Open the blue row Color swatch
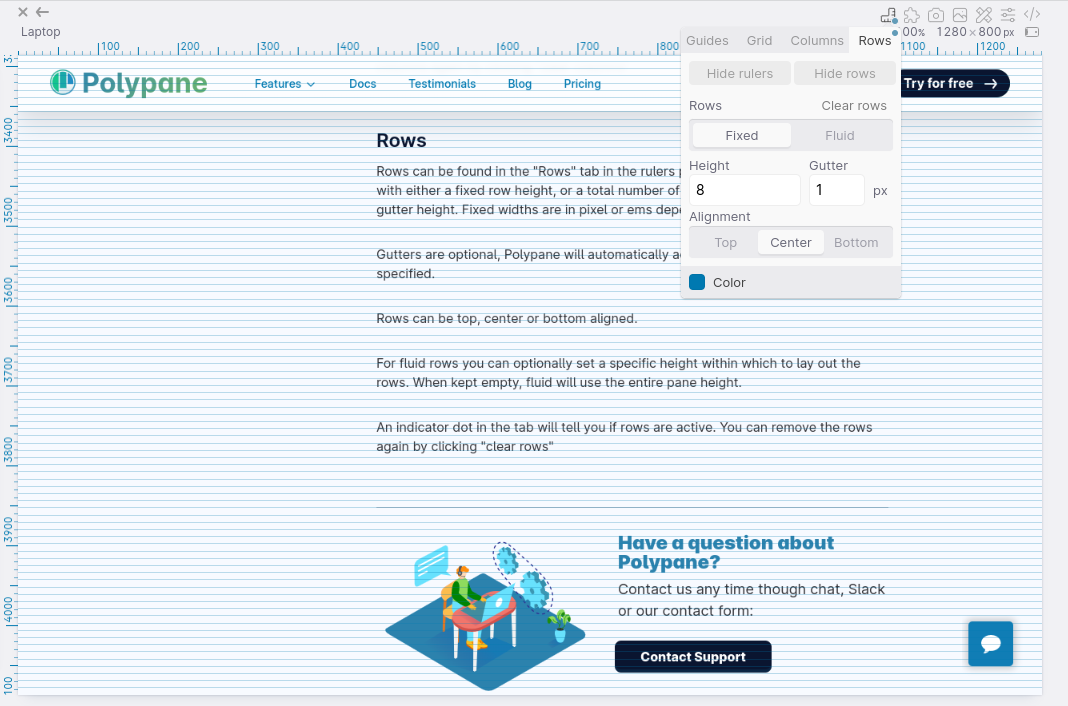Image resolution: width=1068 pixels, height=706 pixels. pos(697,282)
